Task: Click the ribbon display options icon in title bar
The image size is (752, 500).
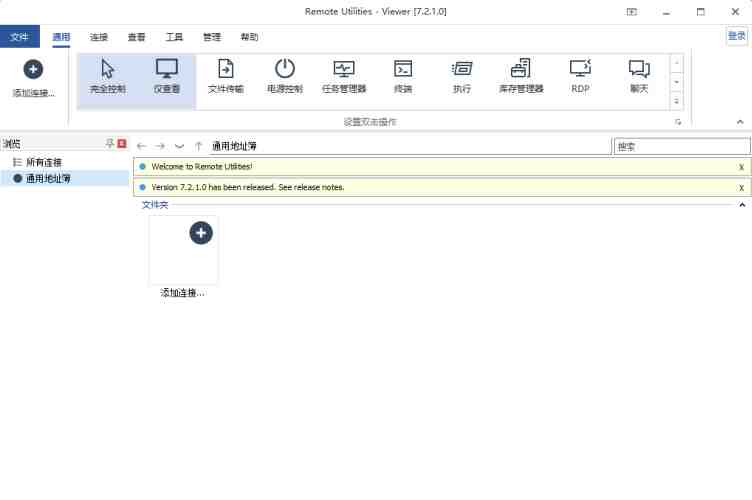Action: point(632,12)
